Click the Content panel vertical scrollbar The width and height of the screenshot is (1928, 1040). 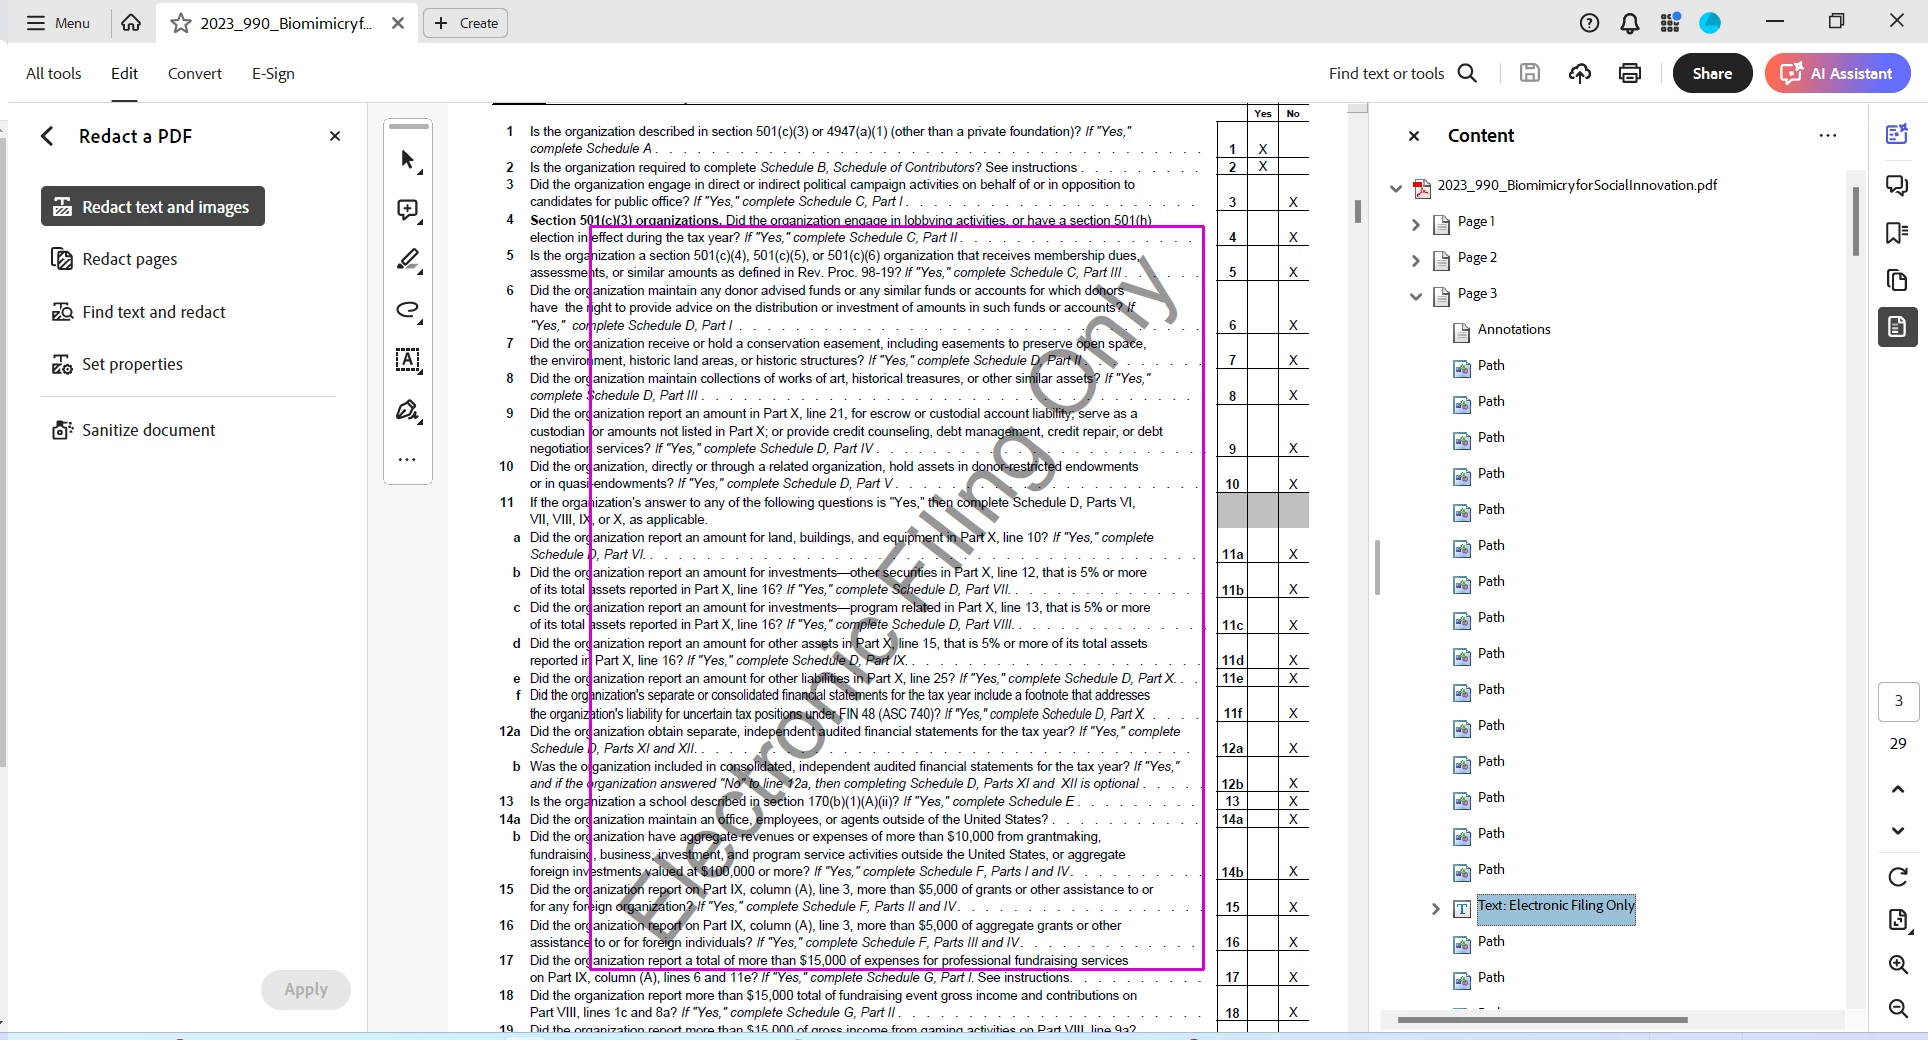point(1856,221)
